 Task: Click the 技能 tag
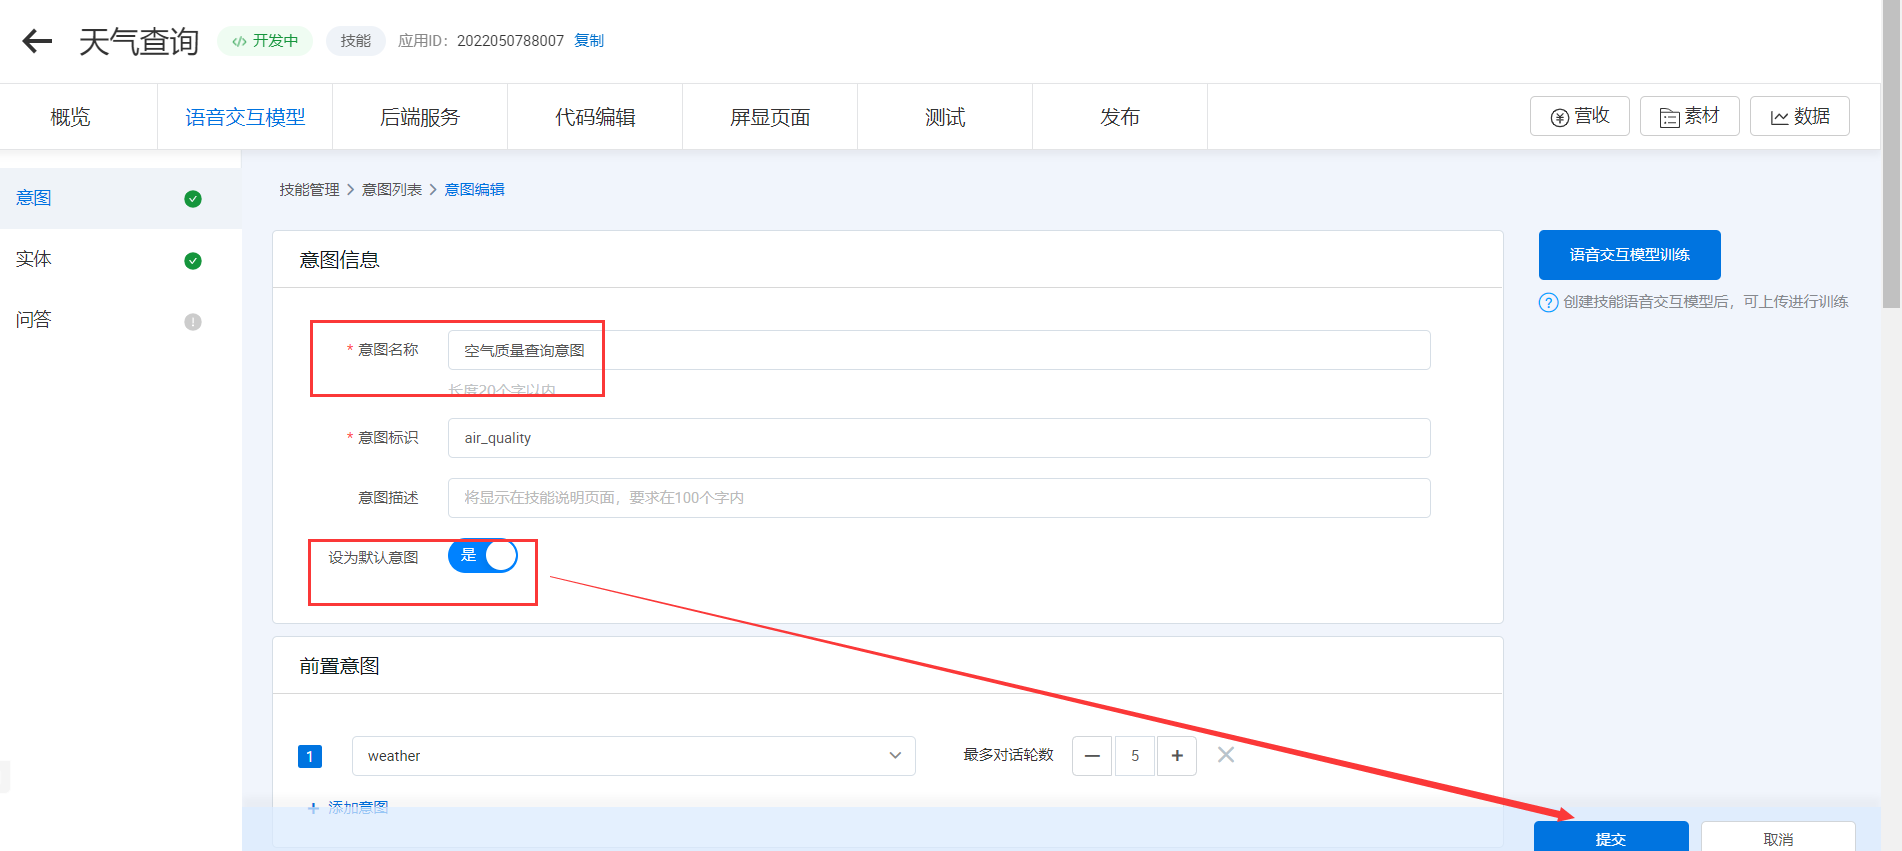(356, 41)
